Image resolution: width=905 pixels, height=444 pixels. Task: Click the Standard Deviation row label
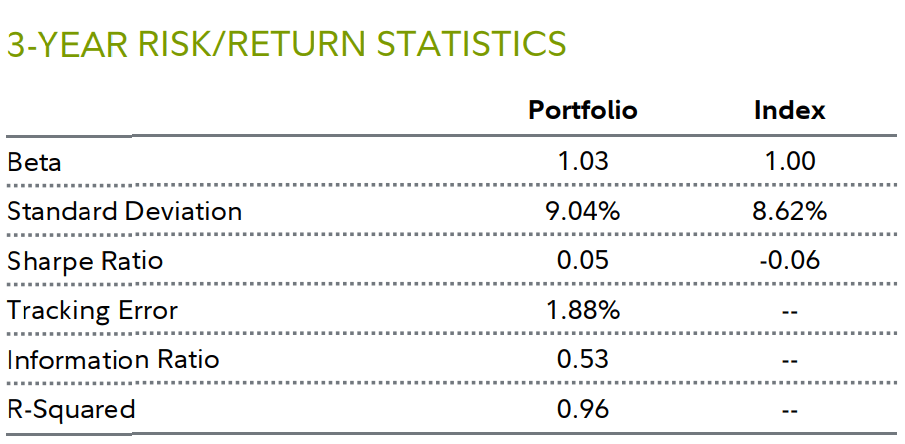(124, 211)
